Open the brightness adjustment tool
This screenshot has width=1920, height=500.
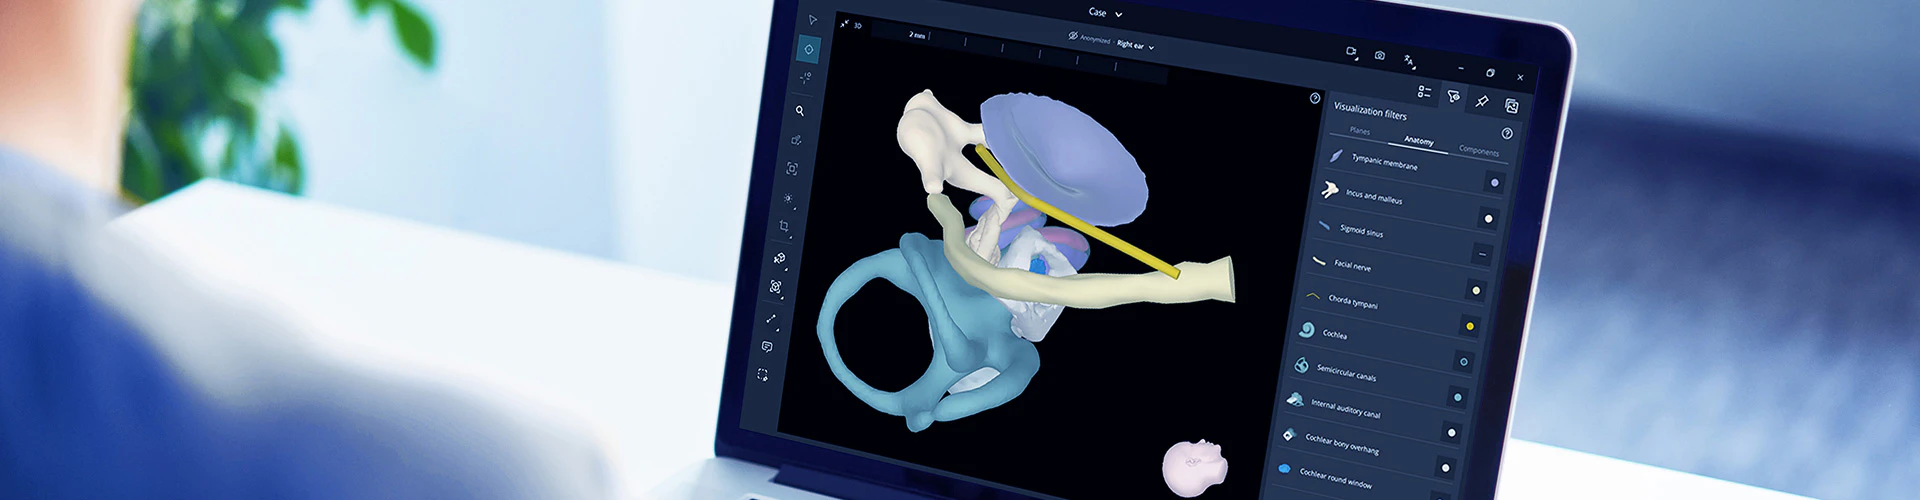pyautogui.click(x=788, y=198)
